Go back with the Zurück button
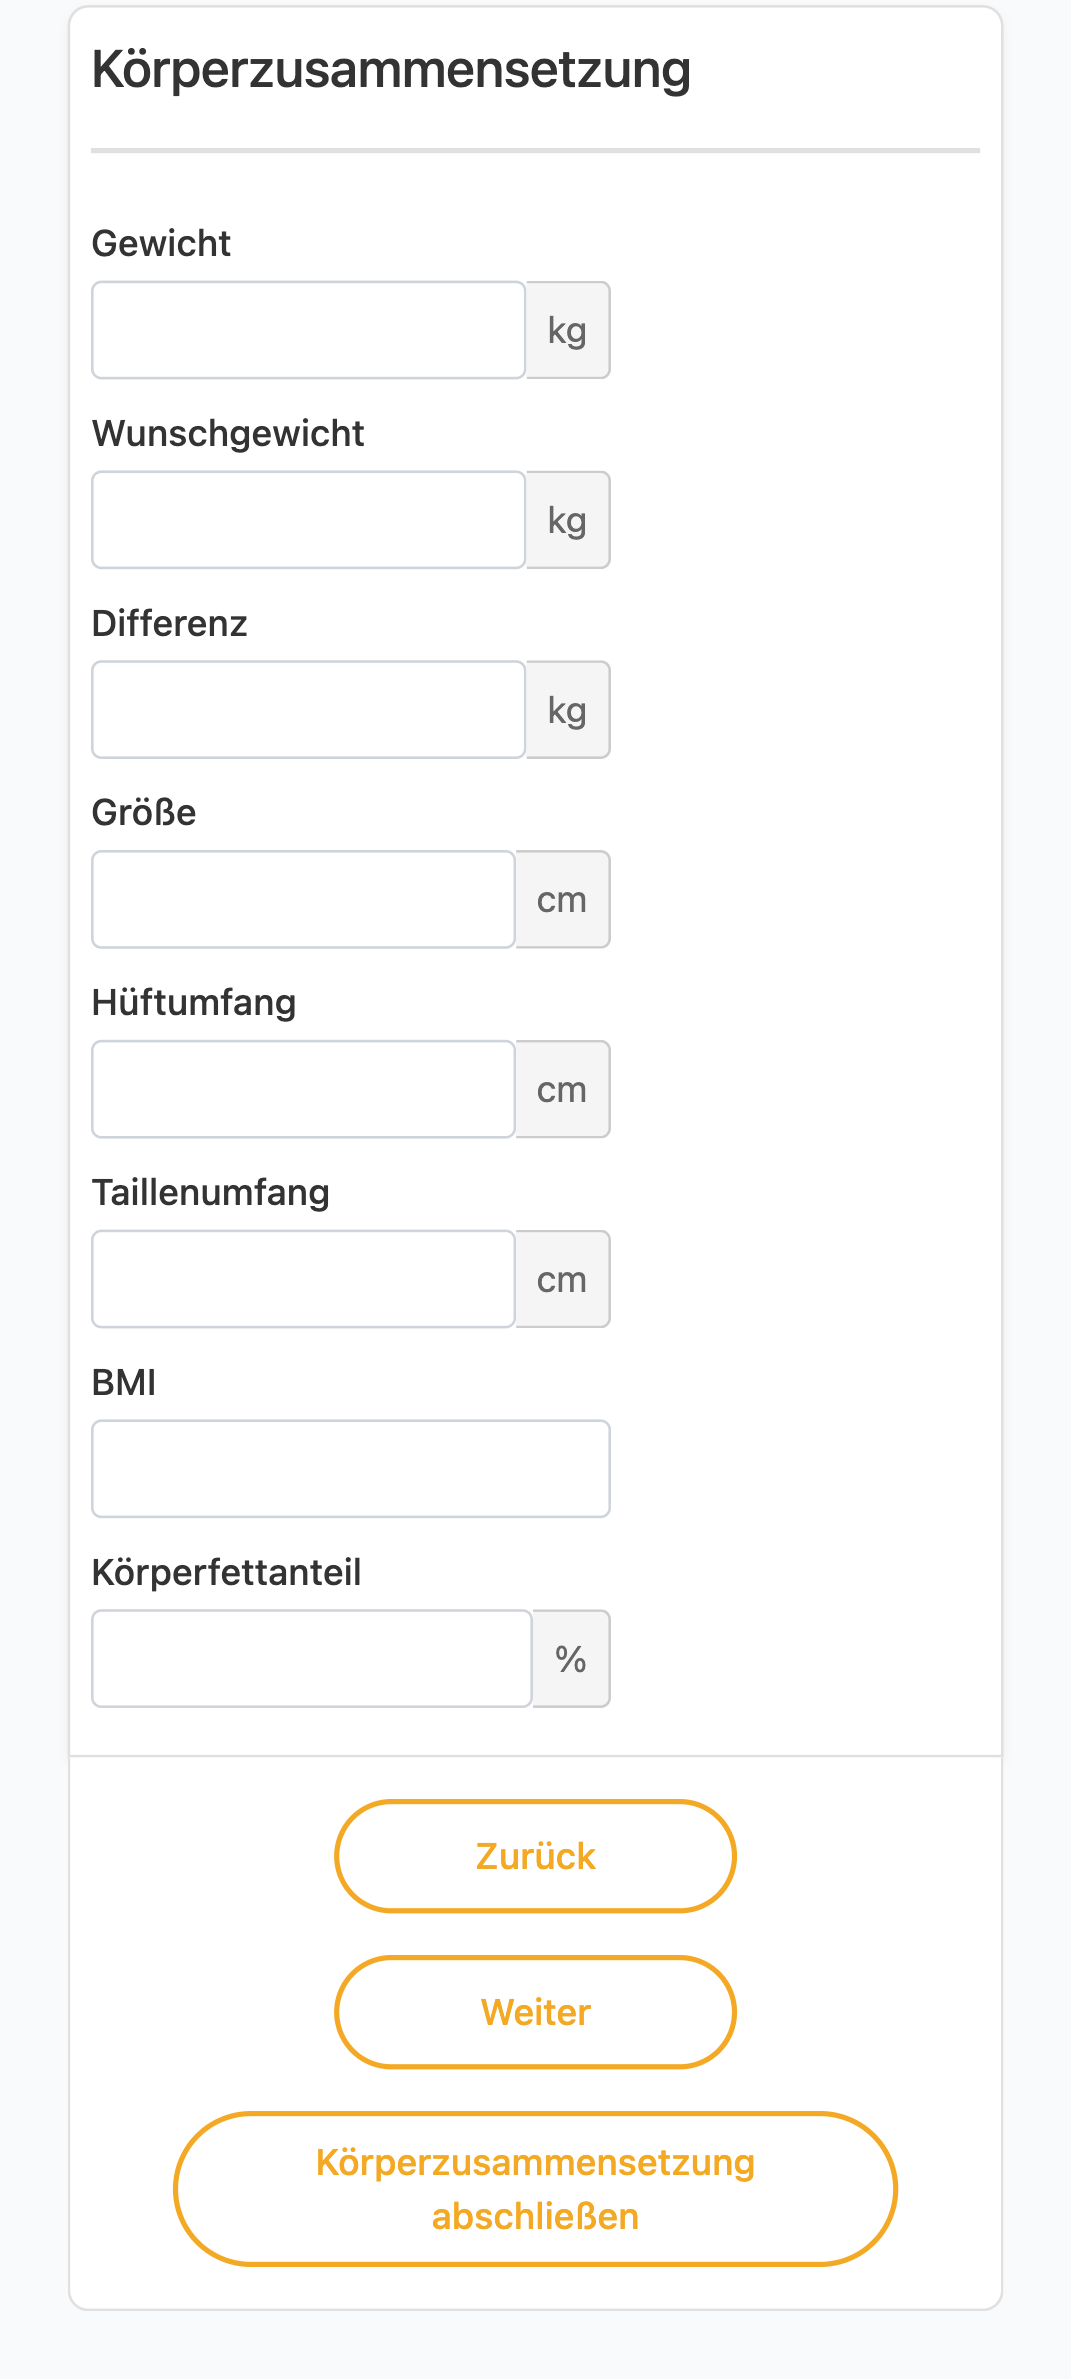The height and width of the screenshot is (2379, 1071). pyautogui.click(x=536, y=1856)
